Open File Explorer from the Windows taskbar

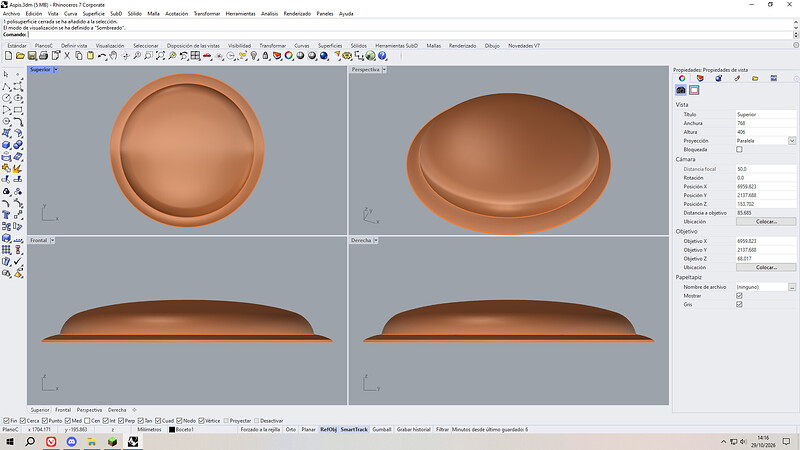92,442
